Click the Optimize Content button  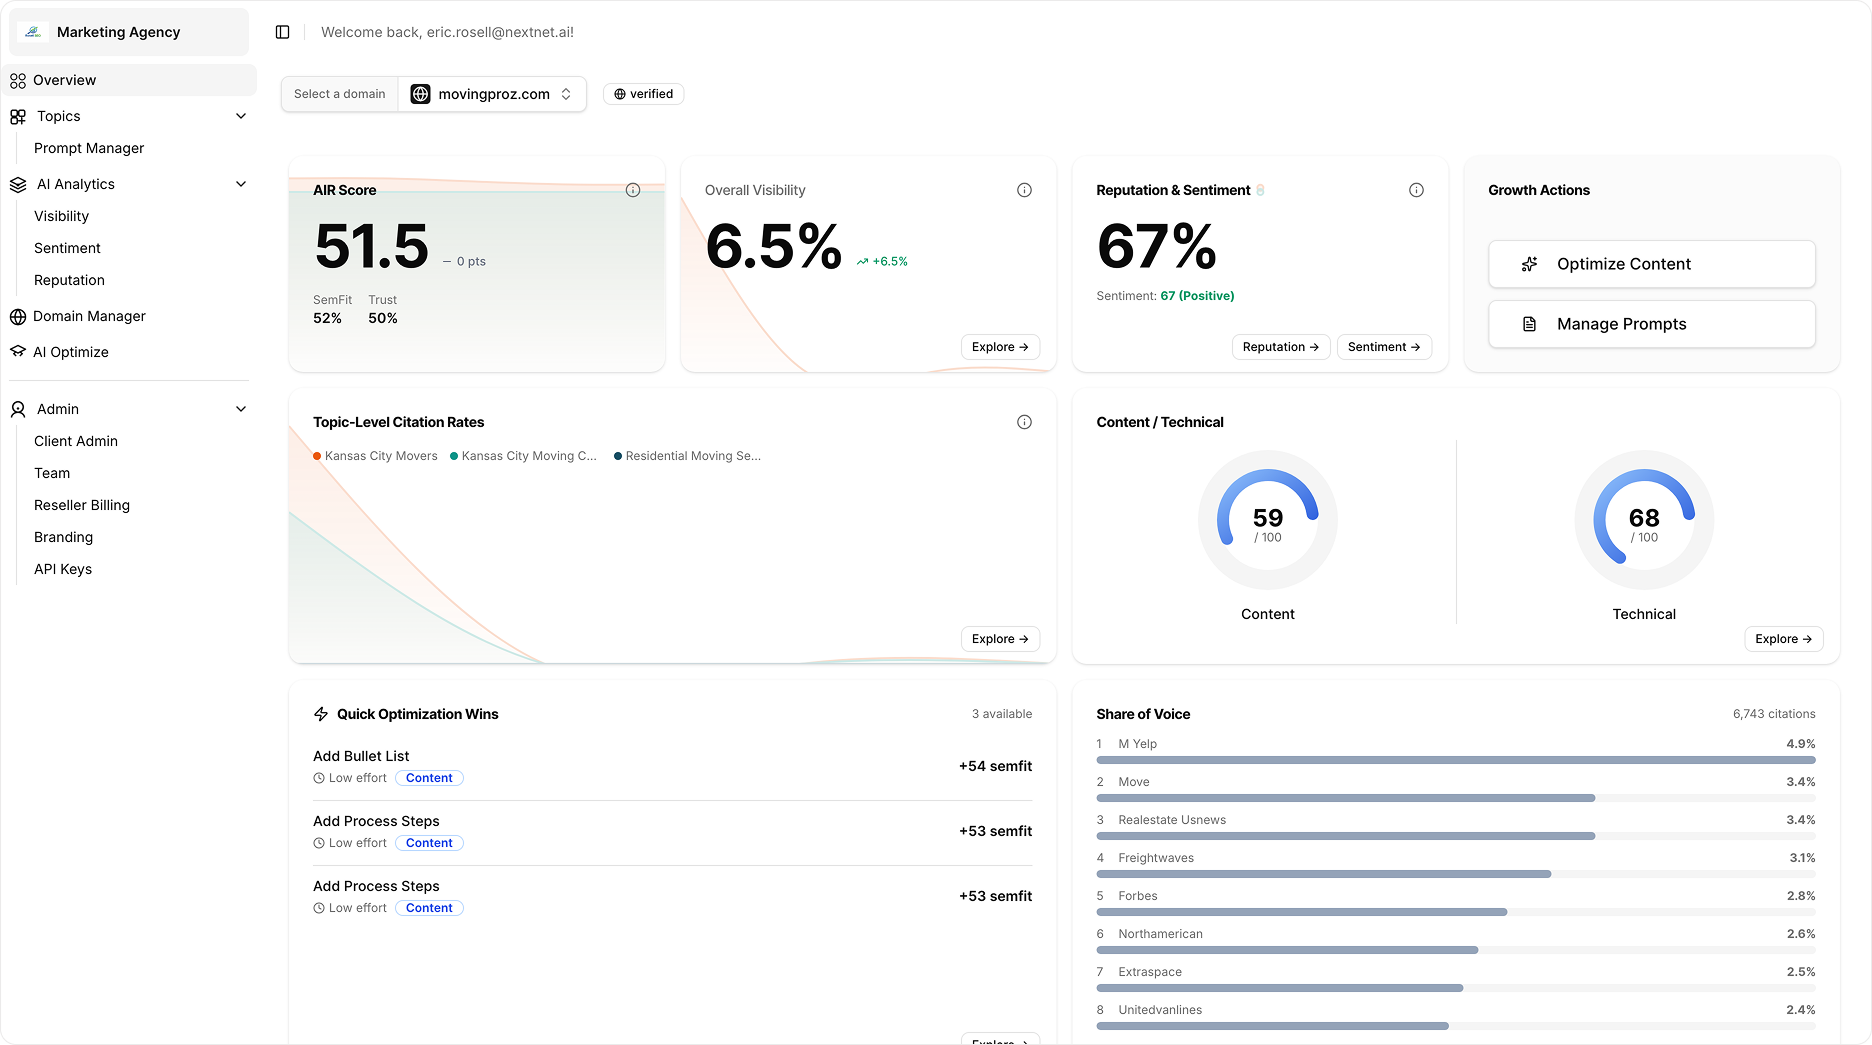(x=1651, y=264)
